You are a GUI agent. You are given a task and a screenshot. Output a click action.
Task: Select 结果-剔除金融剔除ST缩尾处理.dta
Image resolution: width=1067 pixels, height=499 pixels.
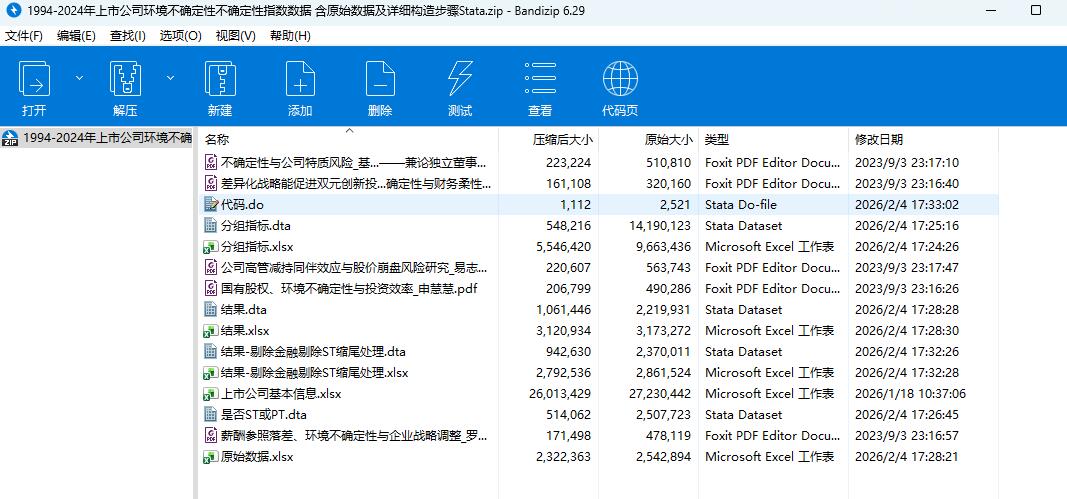(313, 352)
